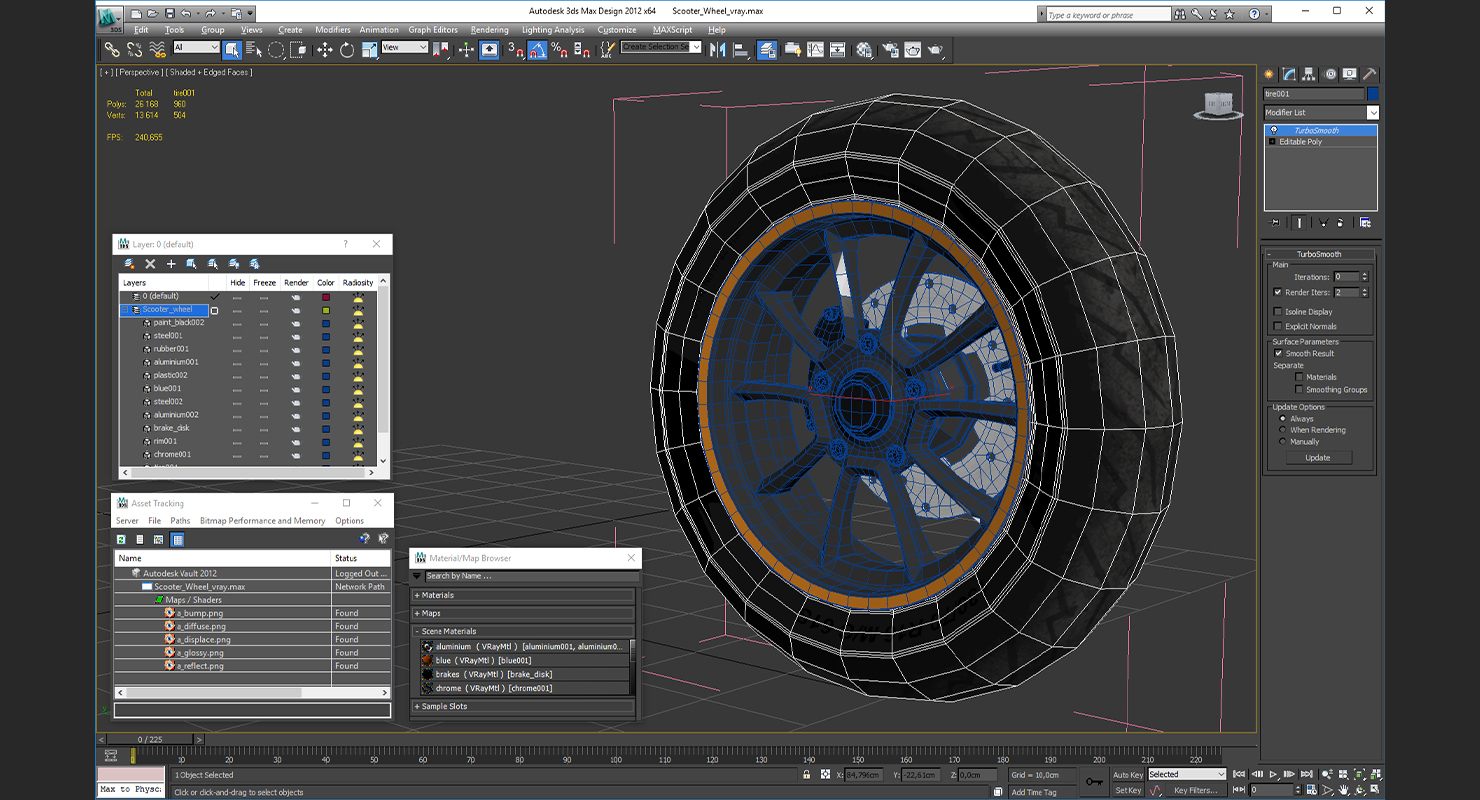Viewport: 1480px width, 800px height.
Task: Collapse Scene Materials group
Action: [525, 631]
